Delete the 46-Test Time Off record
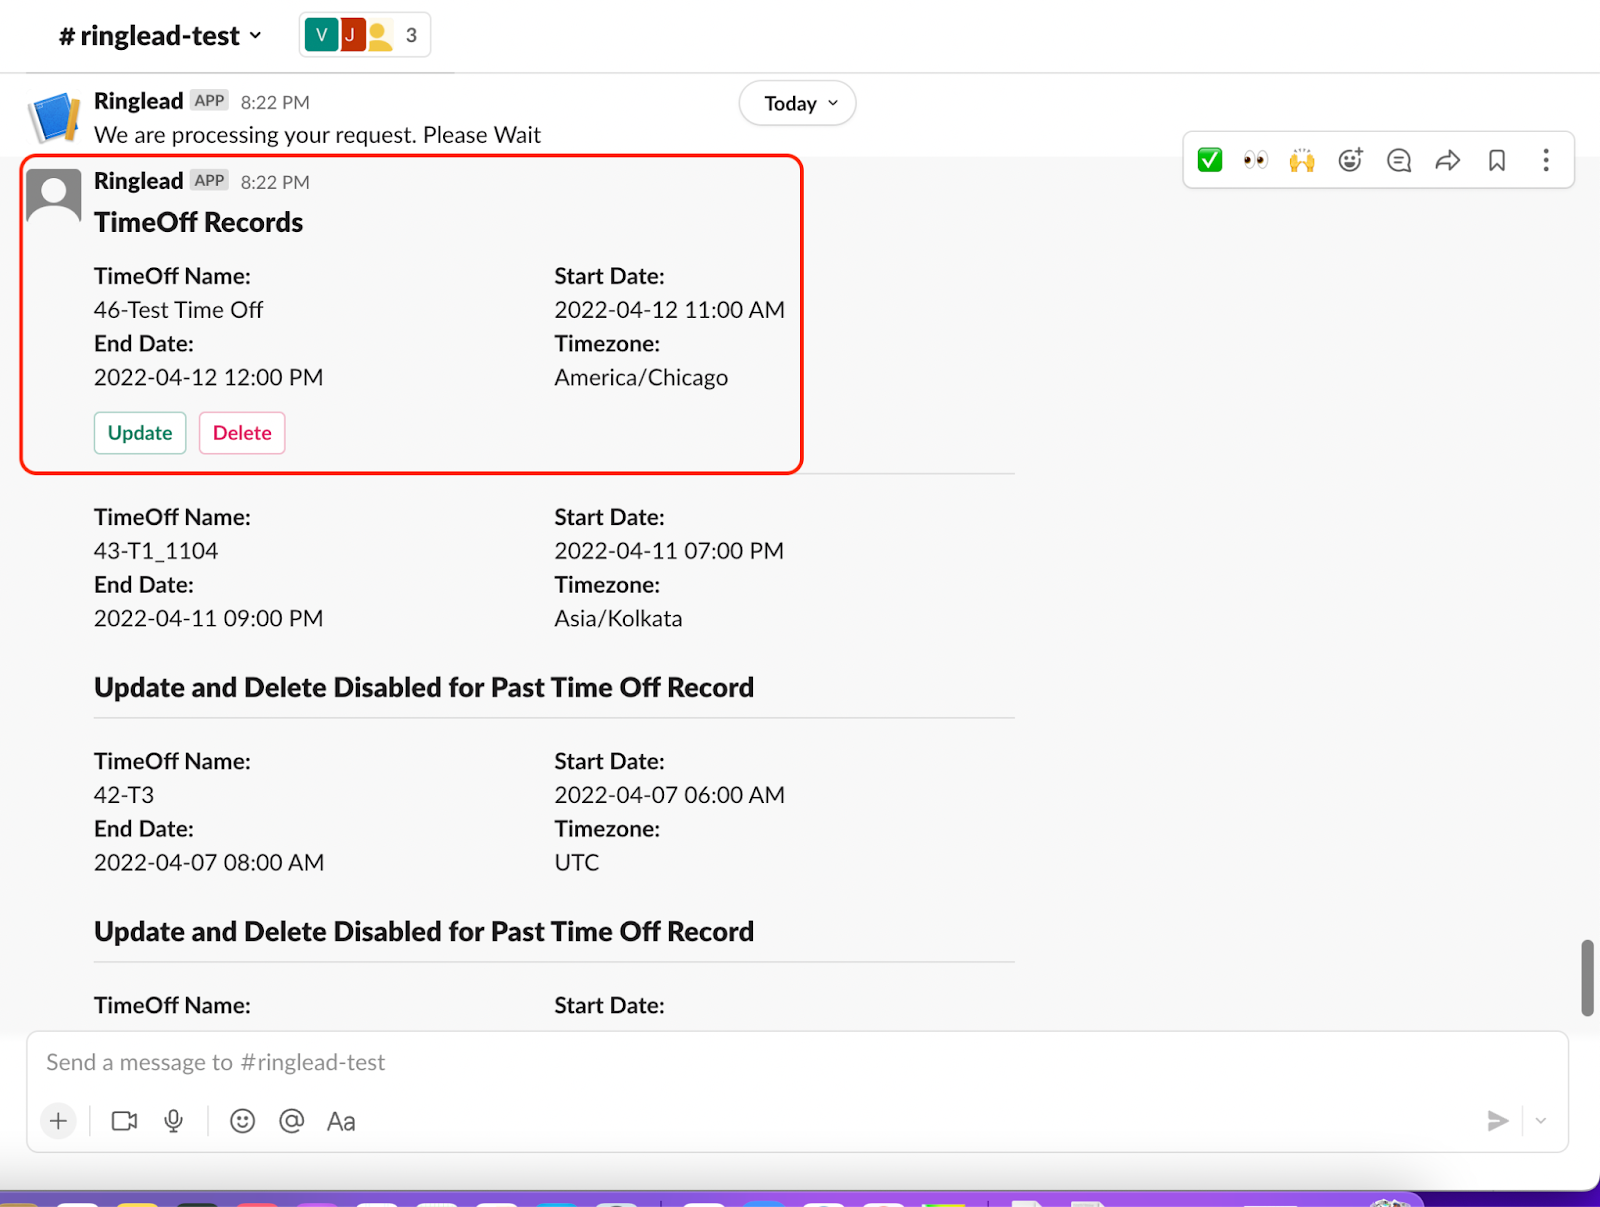The height and width of the screenshot is (1207, 1600). pyautogui.click(x=241, y=432)
